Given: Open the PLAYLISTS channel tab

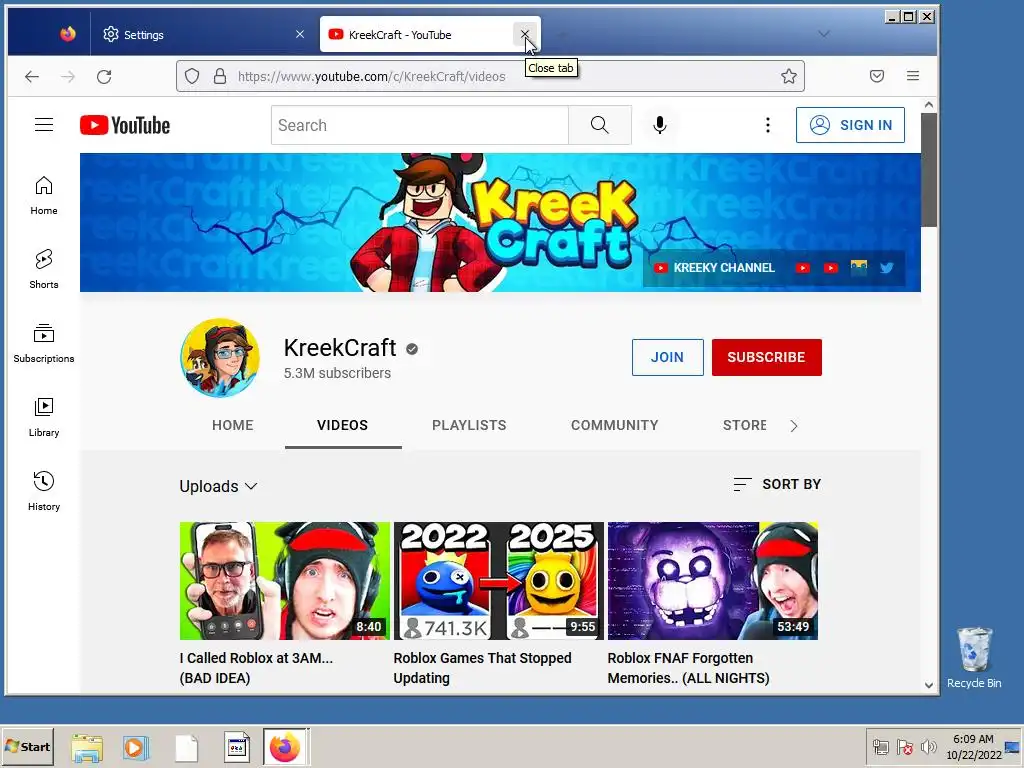Looking at the screenshot, I should tap(469, 425).
